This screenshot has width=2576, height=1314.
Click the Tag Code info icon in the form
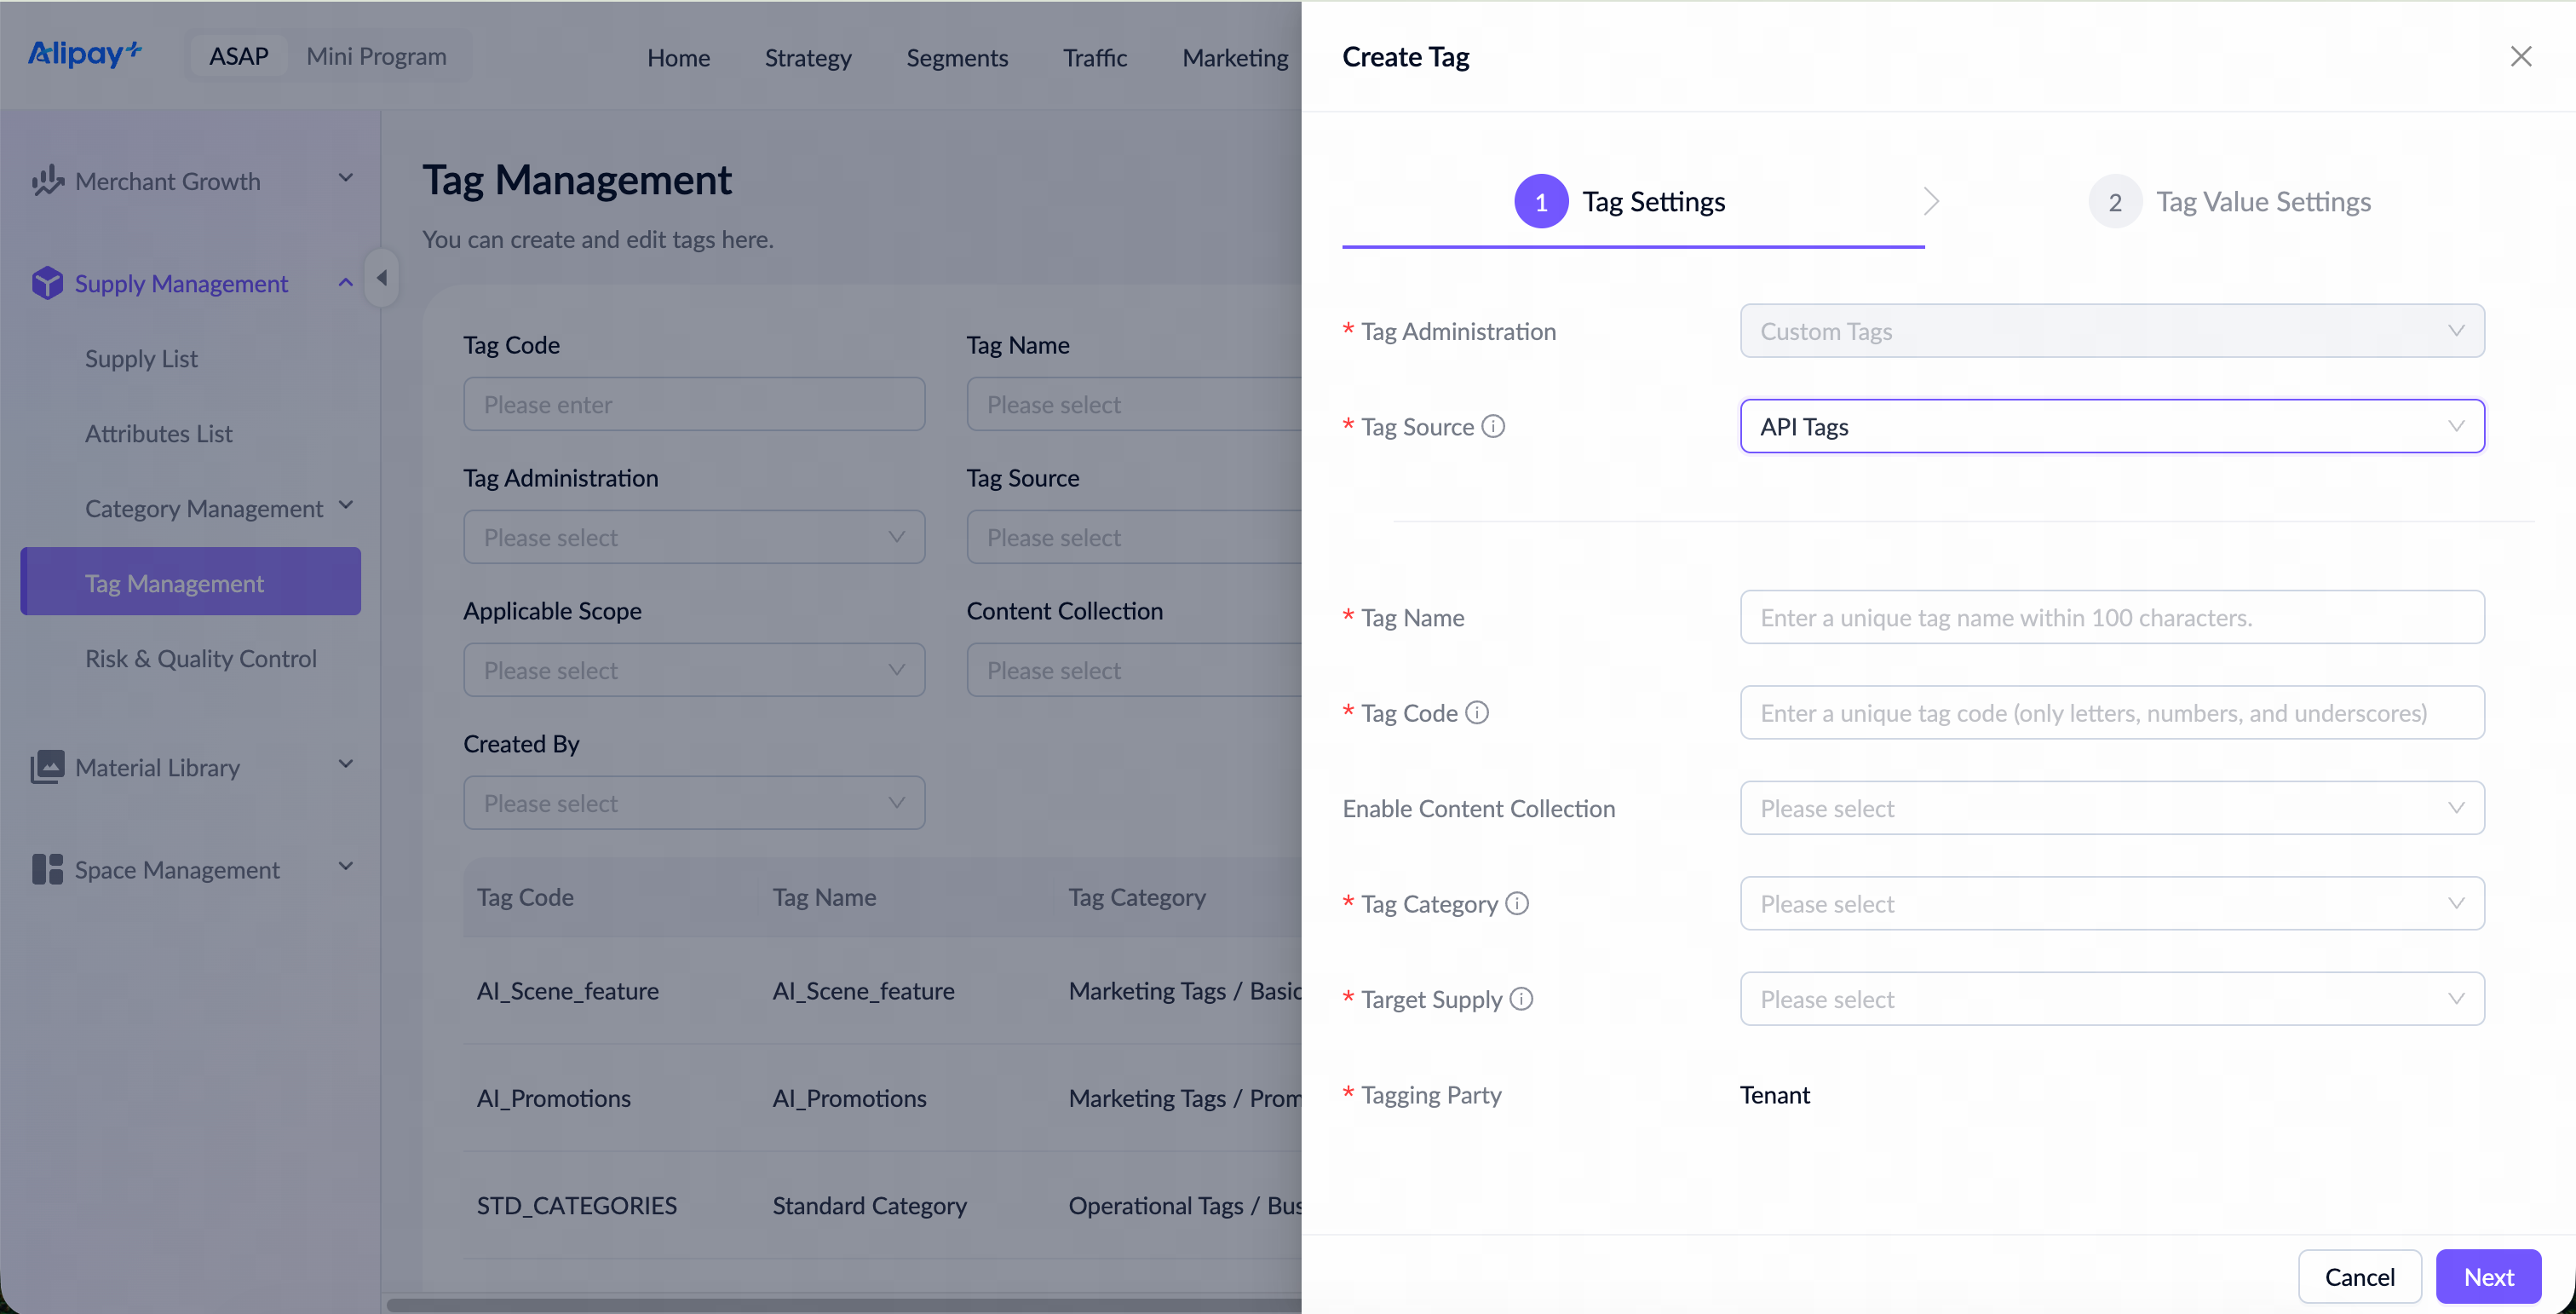(x=1477, y=712)
